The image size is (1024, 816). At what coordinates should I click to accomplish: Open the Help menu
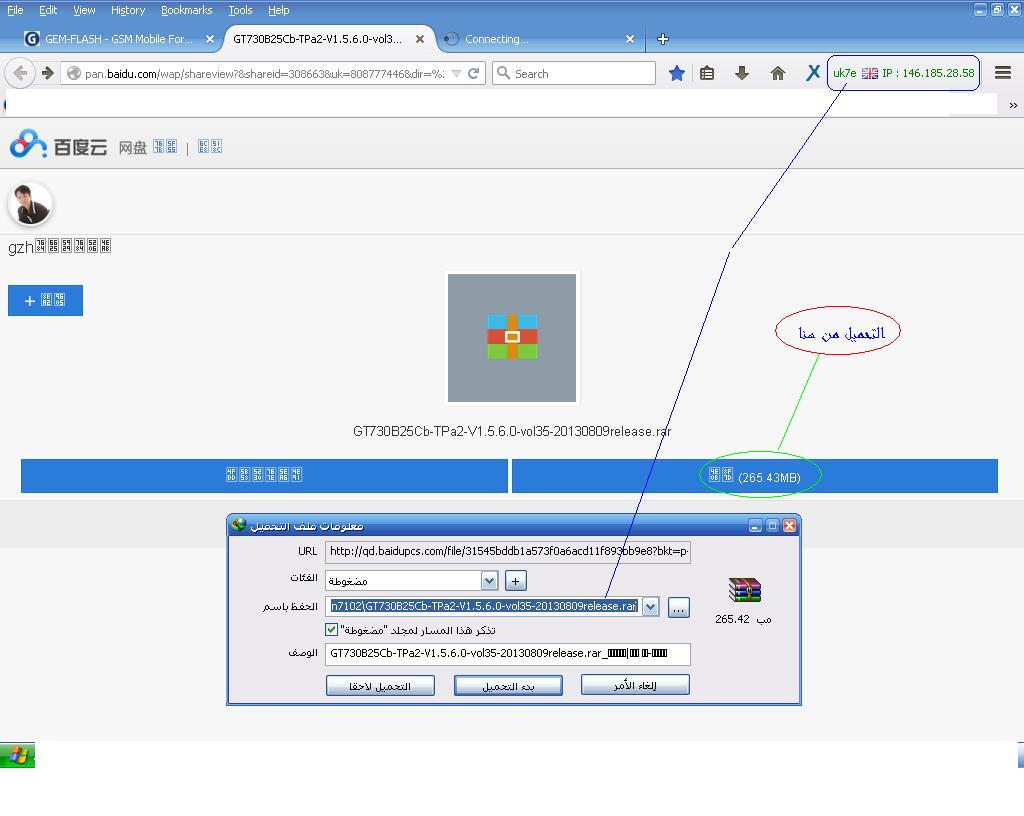pos(278,10)
